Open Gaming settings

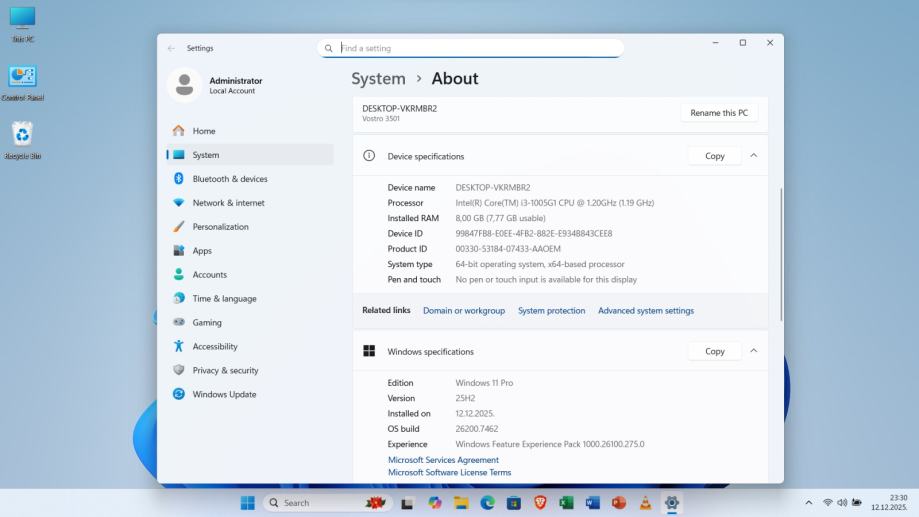pyautogui.click(x=207, y=322)
